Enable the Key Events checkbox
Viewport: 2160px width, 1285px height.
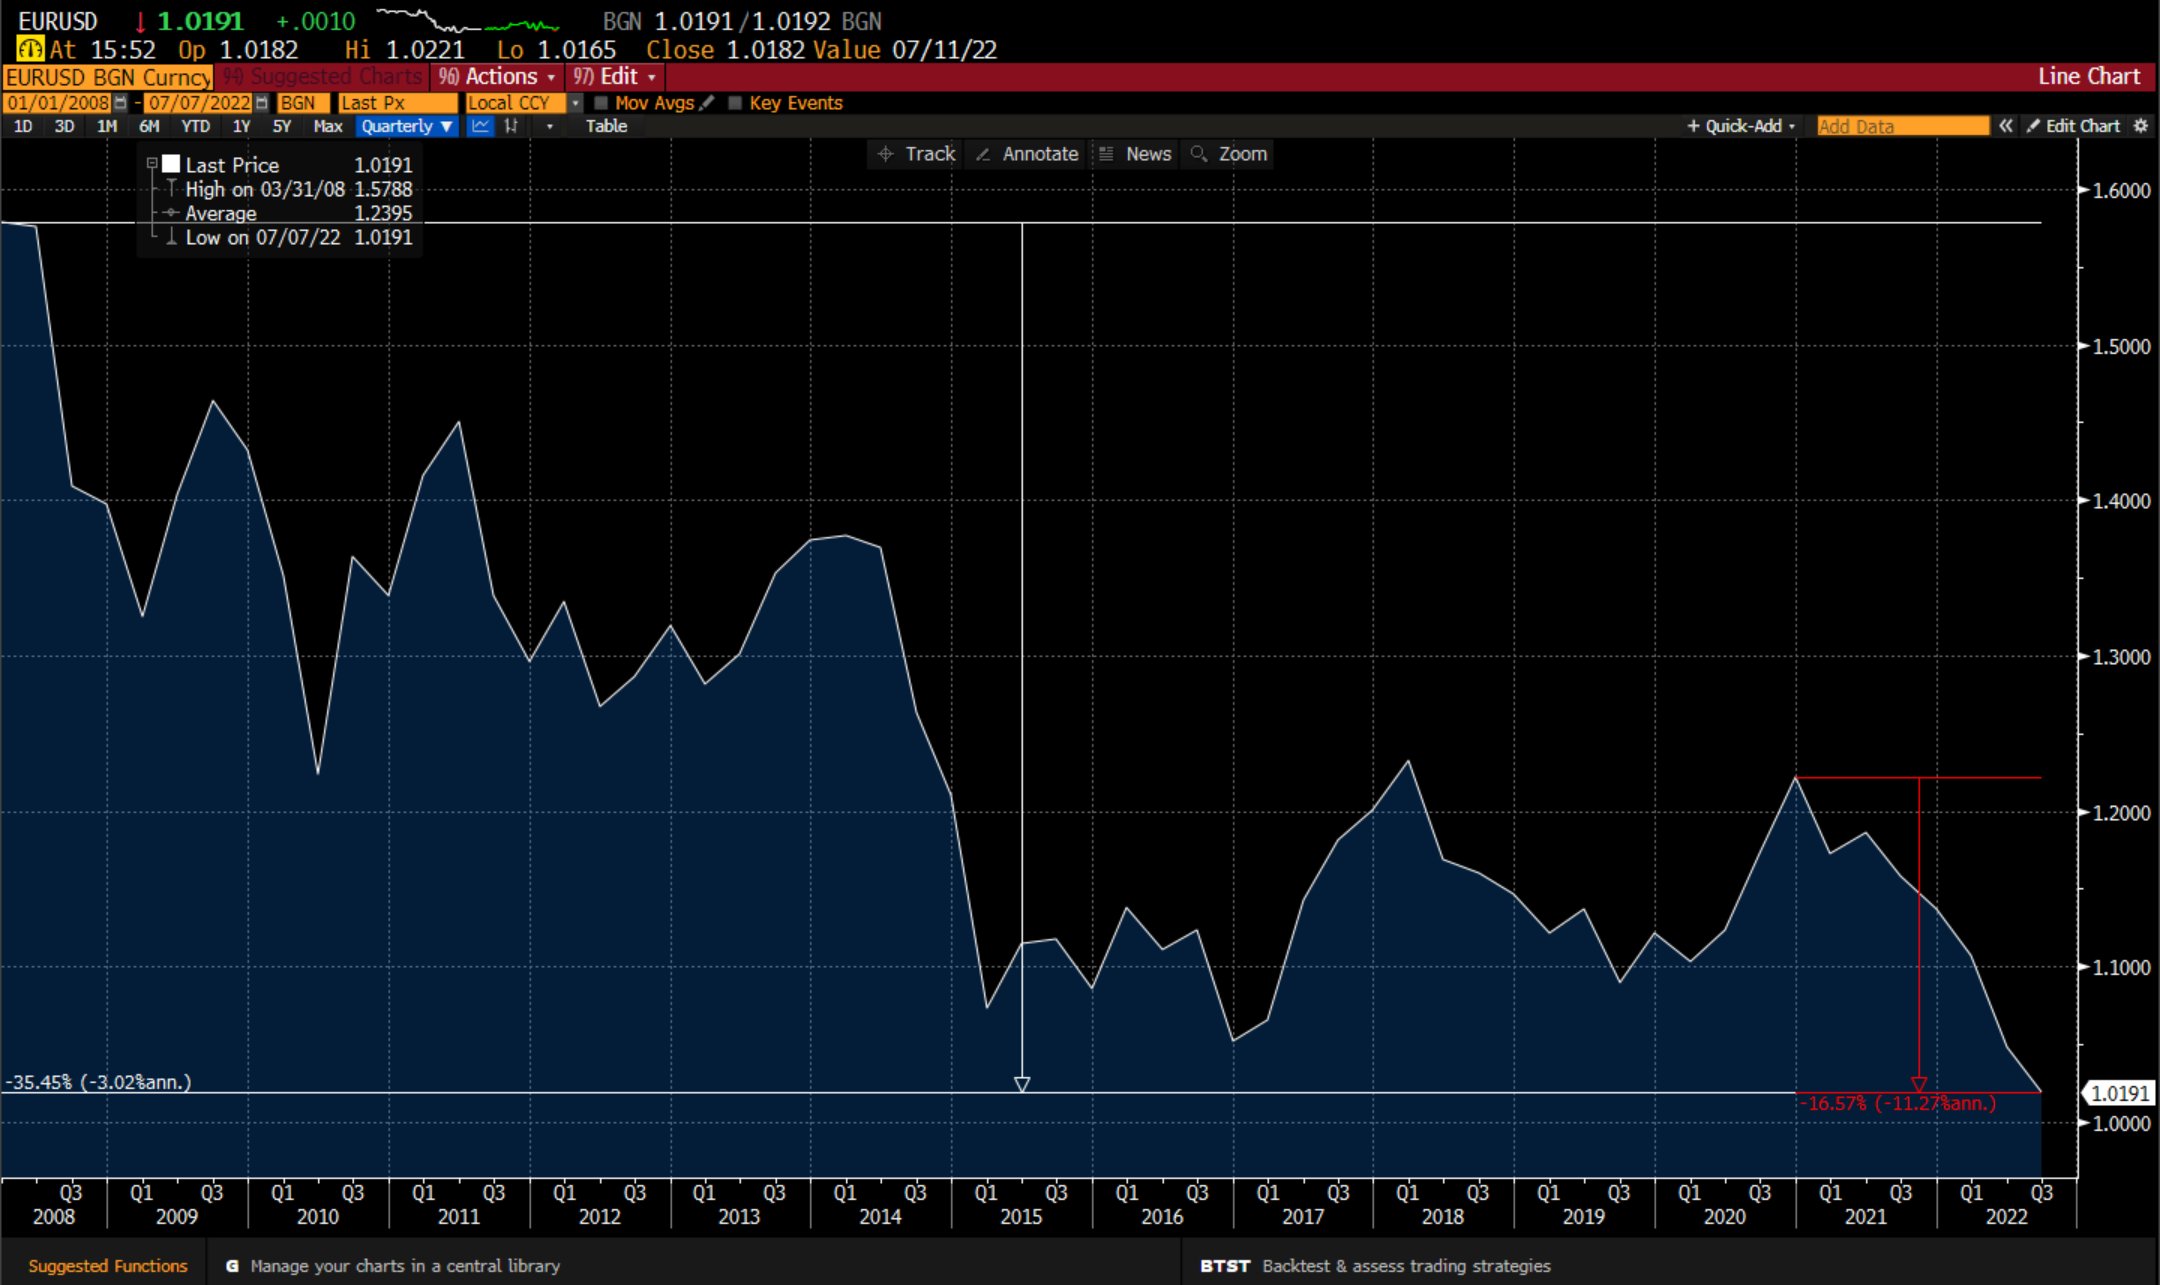[x=735, y=103]
